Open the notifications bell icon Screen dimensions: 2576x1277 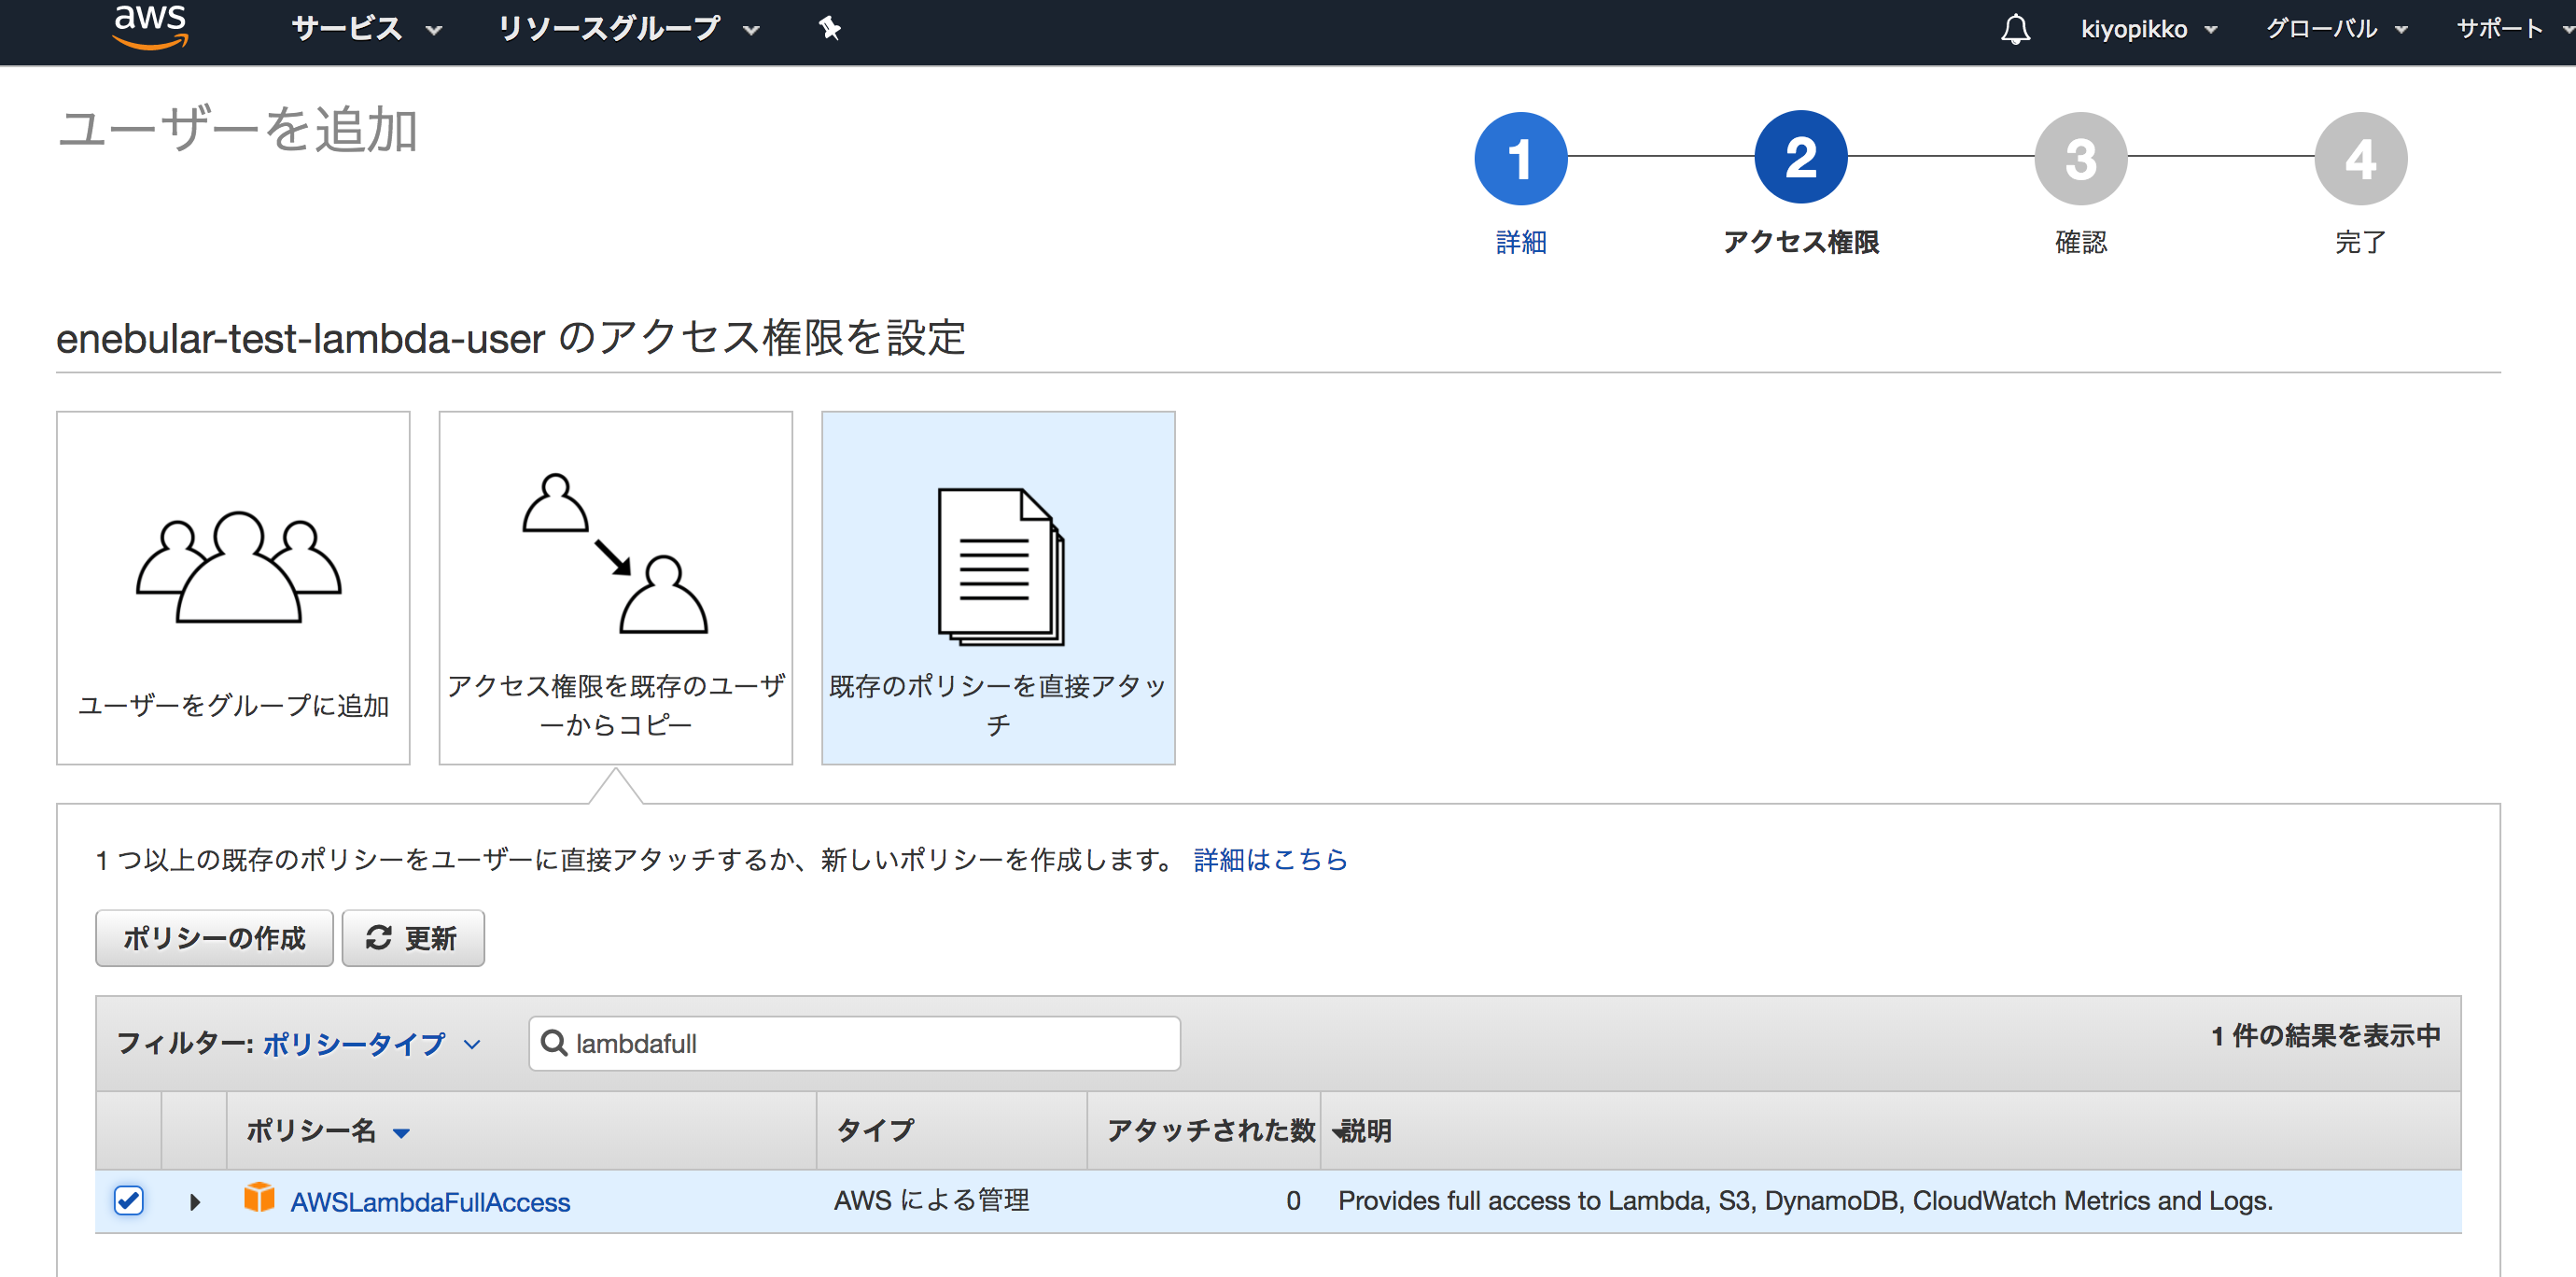[x=2015, y=29]
